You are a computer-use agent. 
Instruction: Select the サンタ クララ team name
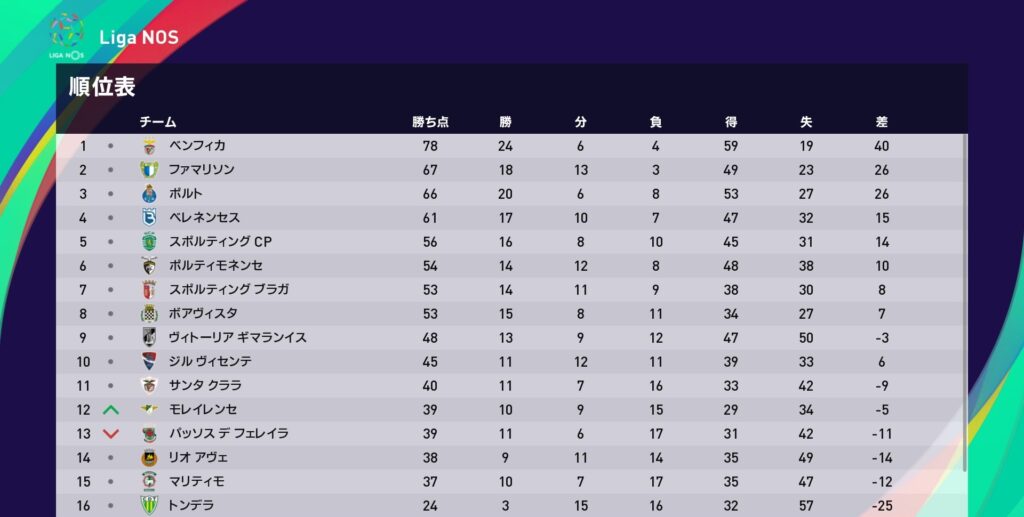click(205, 386)
